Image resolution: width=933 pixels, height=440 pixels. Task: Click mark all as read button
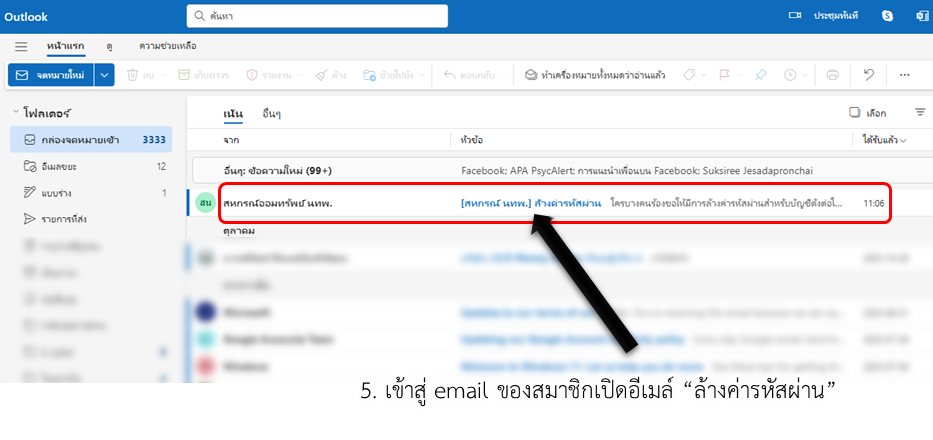pos(595,75)
